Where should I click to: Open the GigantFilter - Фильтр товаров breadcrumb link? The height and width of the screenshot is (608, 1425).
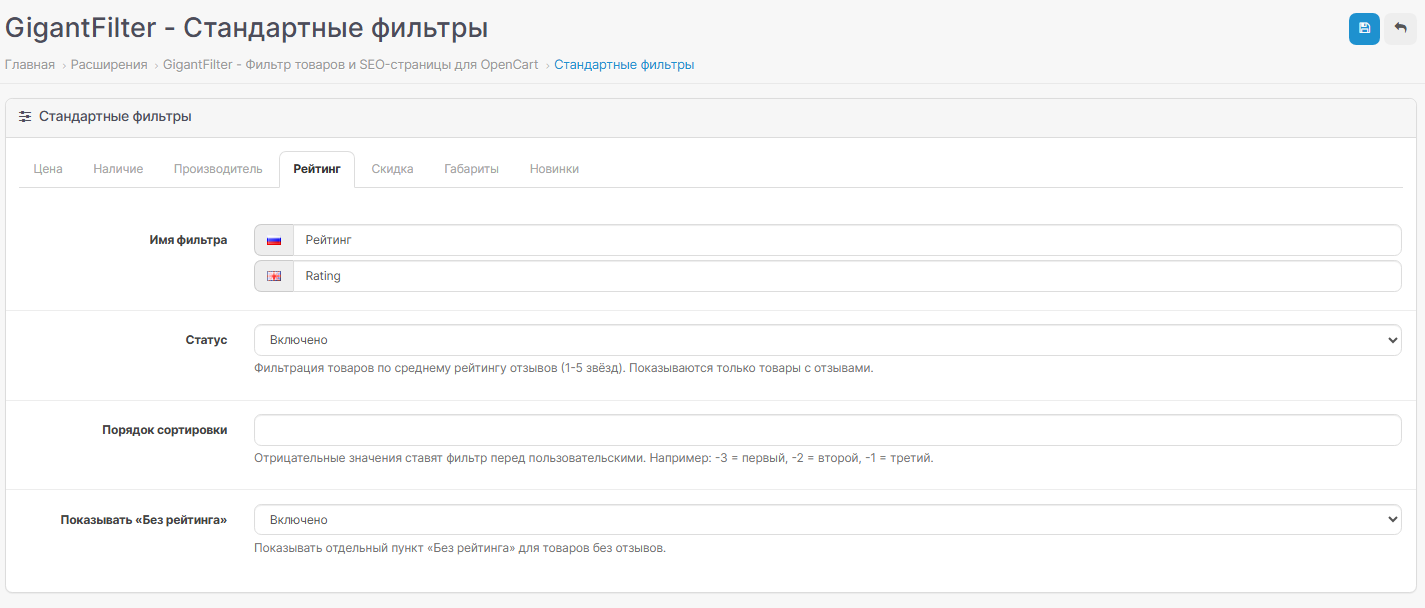(x=350, y=65)
